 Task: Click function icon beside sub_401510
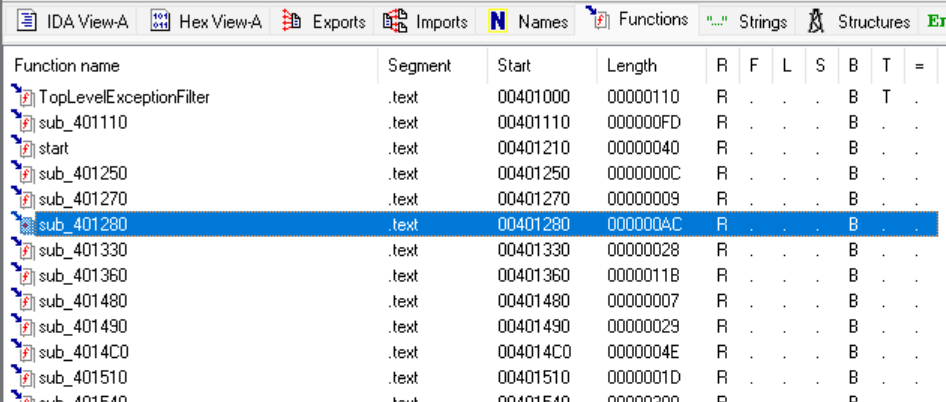pos(23,375)
